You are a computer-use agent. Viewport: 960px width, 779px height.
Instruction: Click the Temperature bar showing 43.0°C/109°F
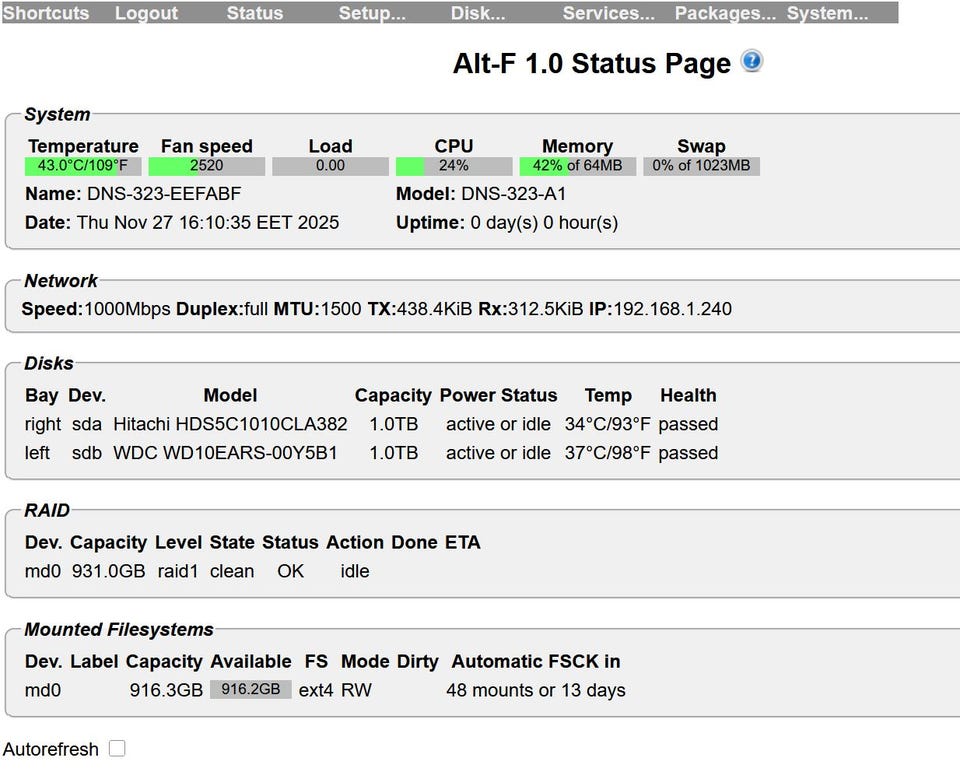[83, 166]
